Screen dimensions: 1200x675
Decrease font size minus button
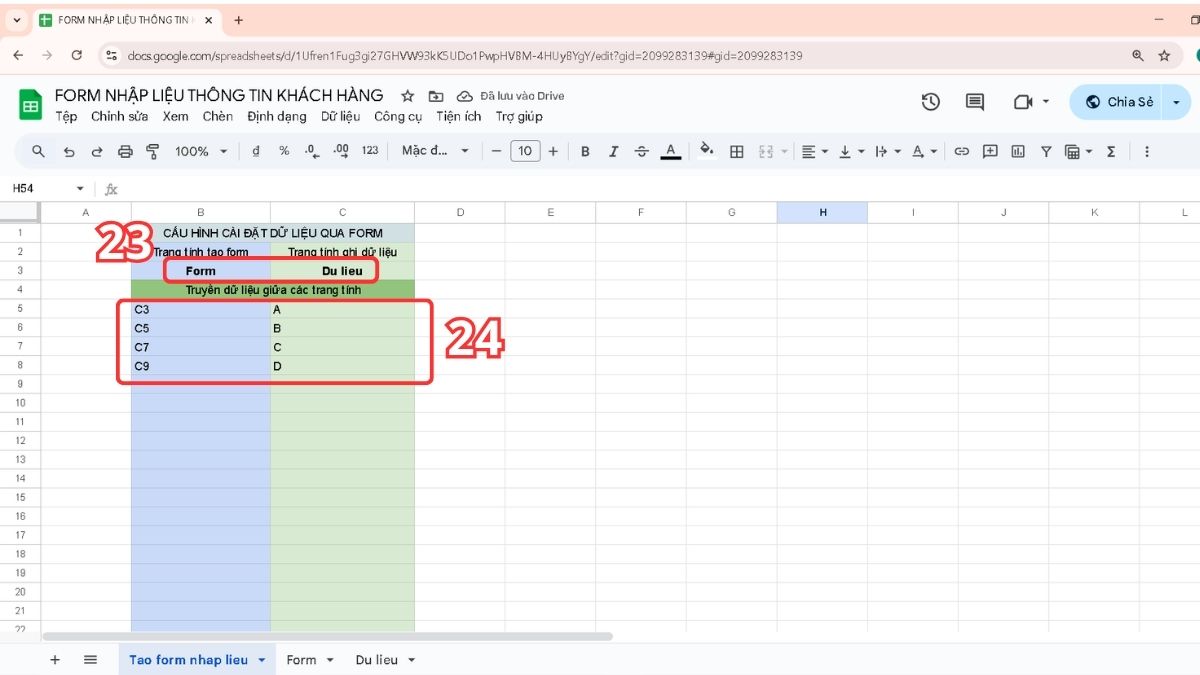[x=496, y=151]
